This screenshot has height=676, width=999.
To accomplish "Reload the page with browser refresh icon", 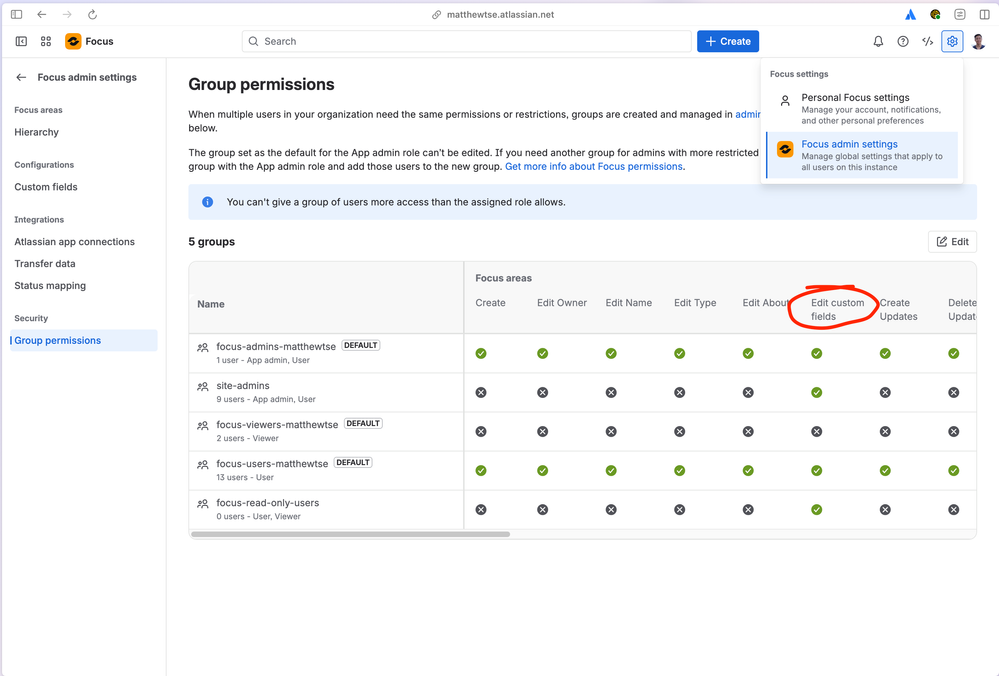I will (x=92, y=14).
